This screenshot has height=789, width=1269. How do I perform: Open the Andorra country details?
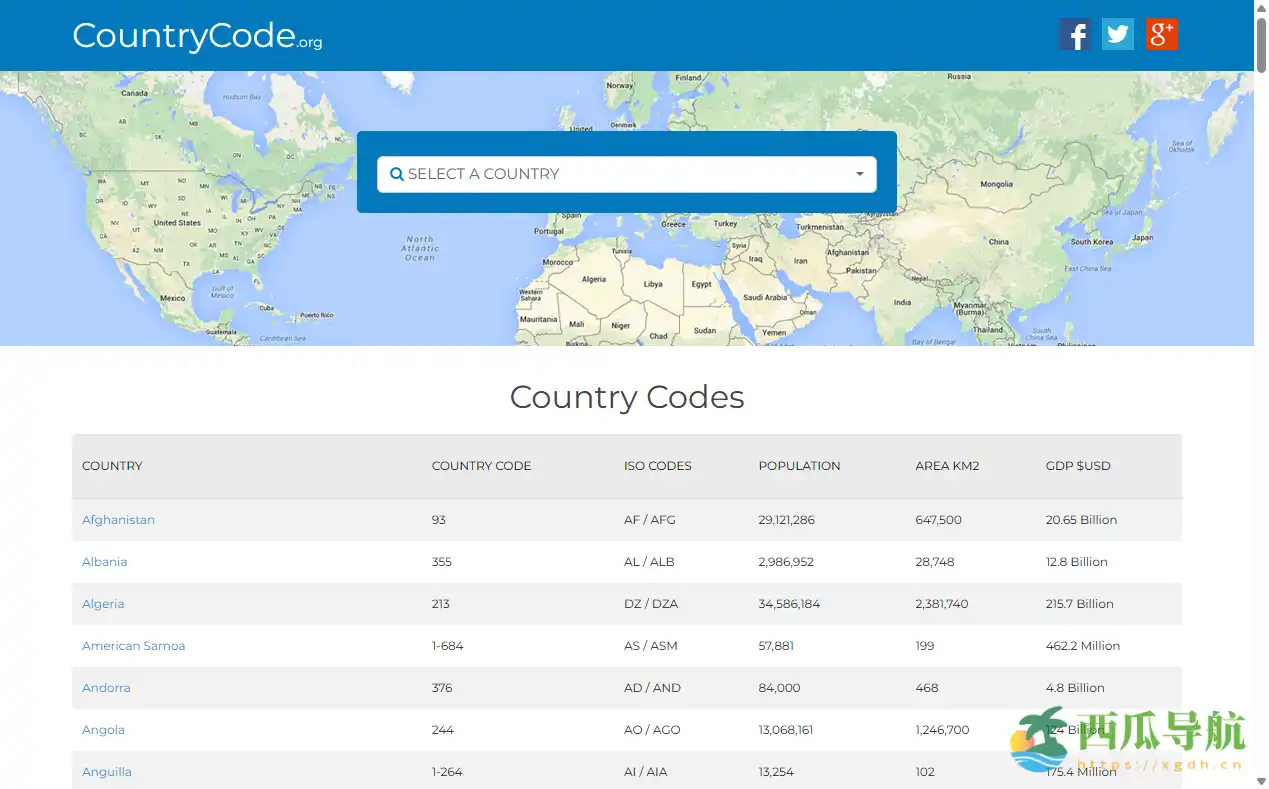tap(105, 687)
